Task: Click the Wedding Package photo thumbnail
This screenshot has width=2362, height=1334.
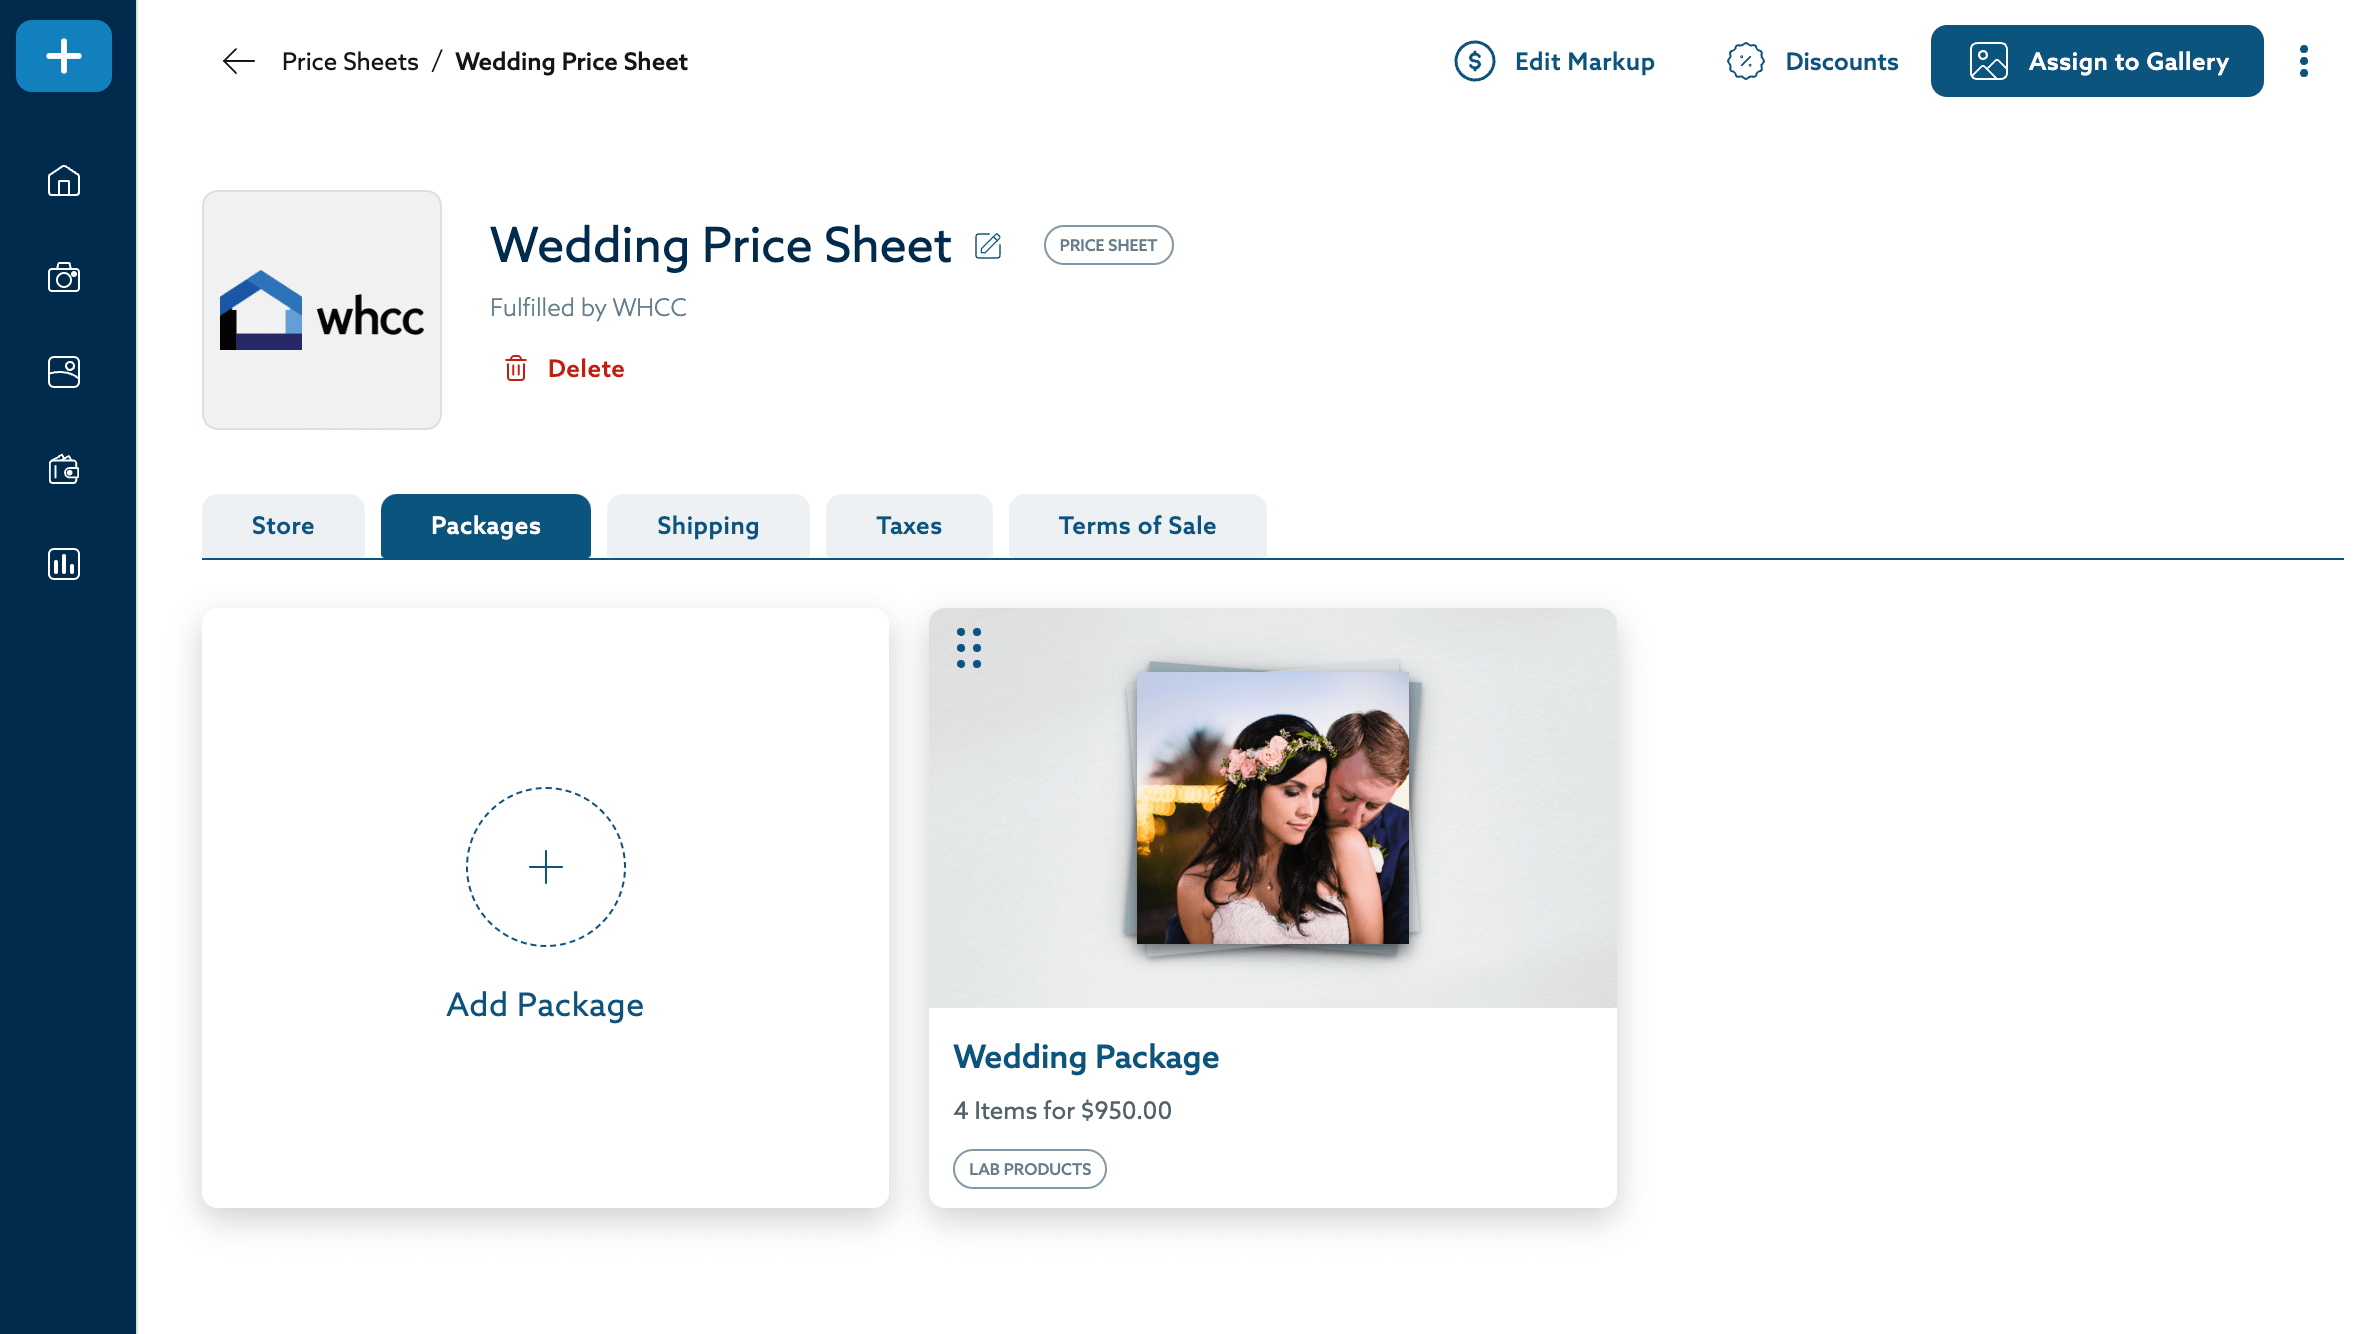Action: coord(1272,808)
